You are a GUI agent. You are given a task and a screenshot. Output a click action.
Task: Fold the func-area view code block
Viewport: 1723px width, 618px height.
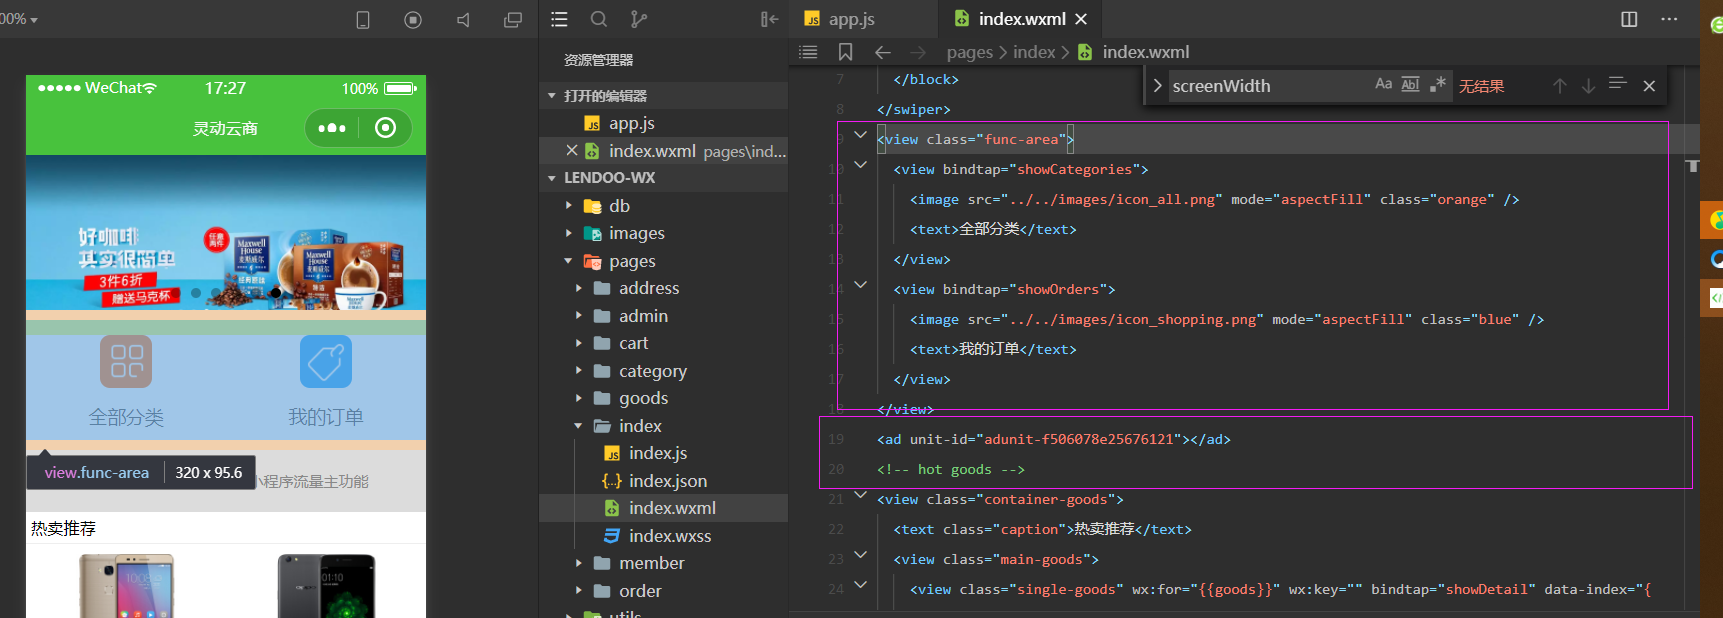pos(860,134)
